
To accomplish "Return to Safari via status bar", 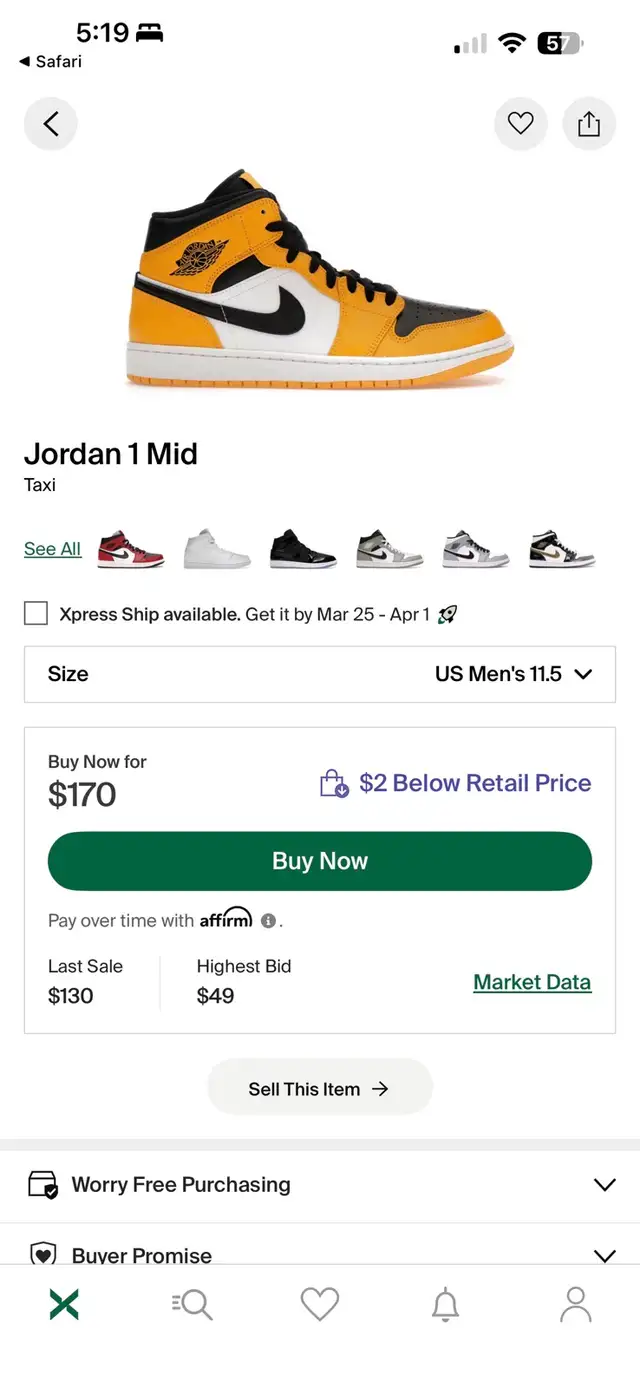I will [x=50, y=62].
